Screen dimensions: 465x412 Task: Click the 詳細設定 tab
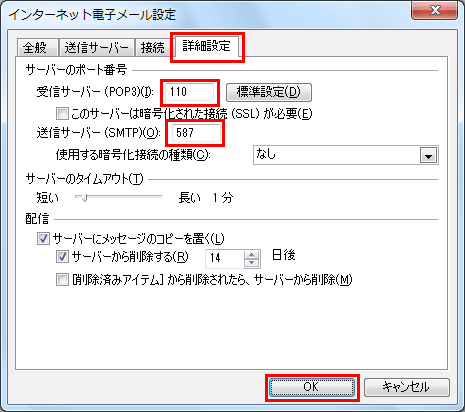(x=206, y=46)
